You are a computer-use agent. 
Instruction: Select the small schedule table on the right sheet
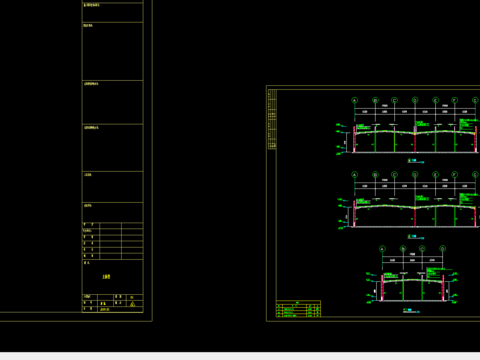coord(299,309)
